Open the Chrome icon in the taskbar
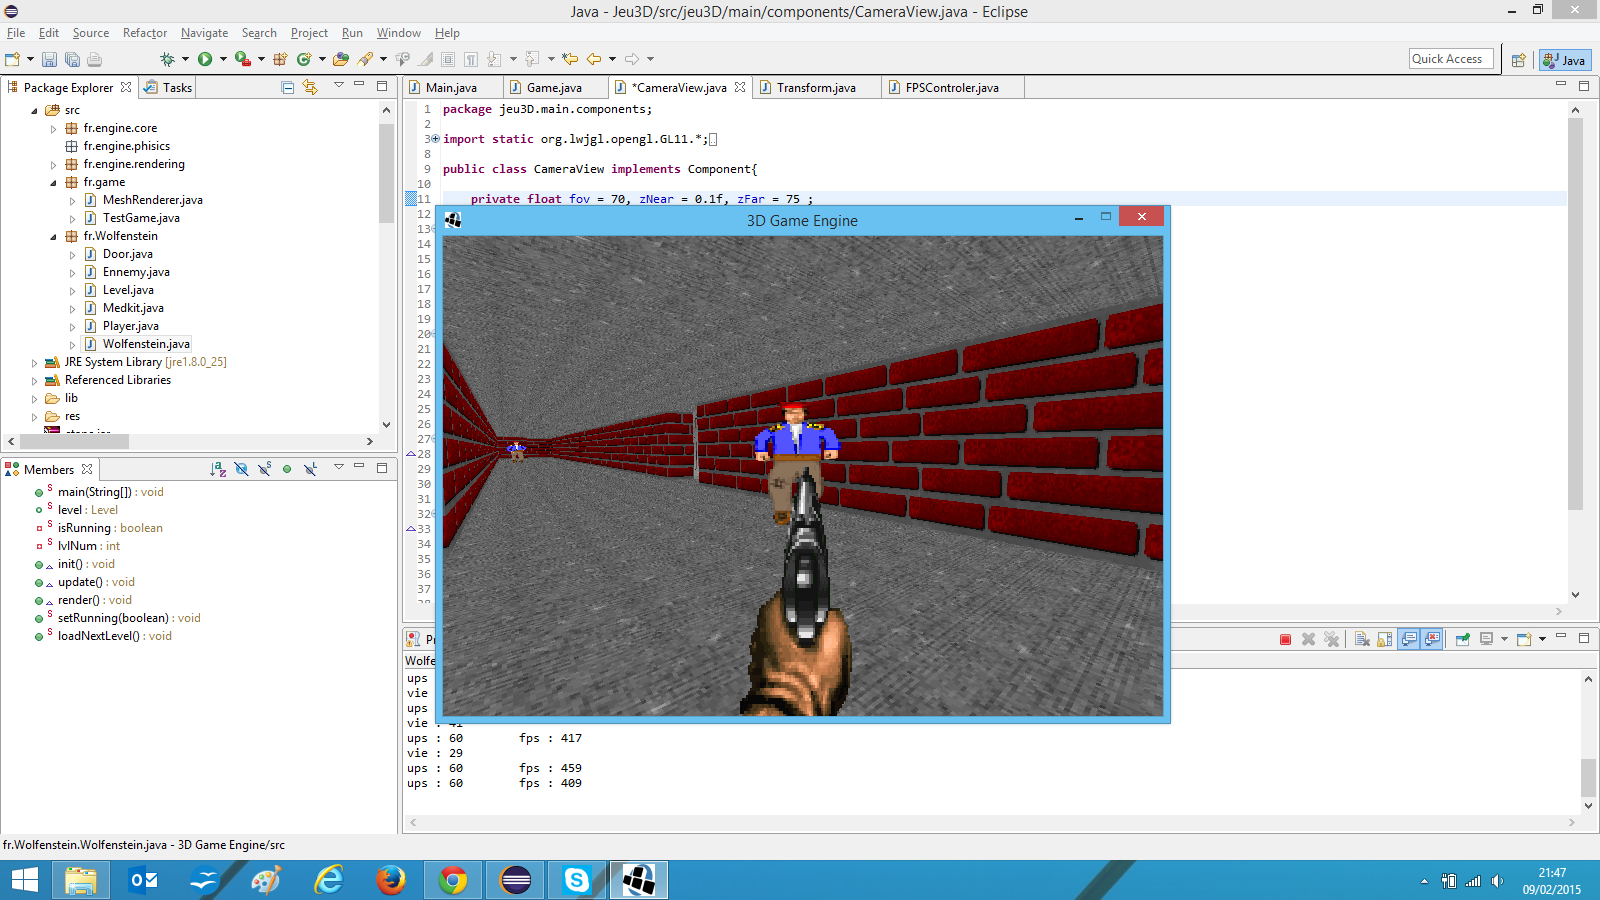 tap(453, 880)
